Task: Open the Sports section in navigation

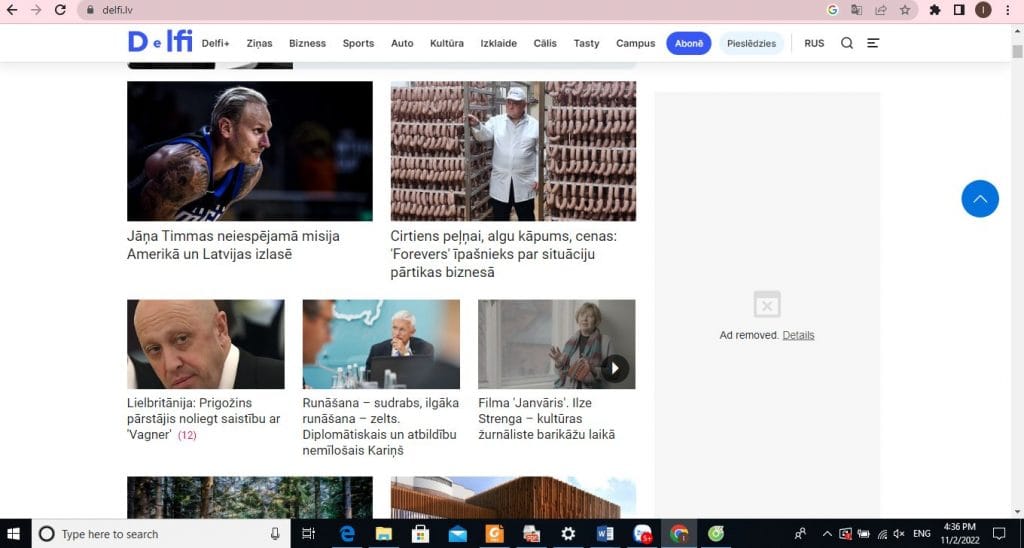Action: 358,43
